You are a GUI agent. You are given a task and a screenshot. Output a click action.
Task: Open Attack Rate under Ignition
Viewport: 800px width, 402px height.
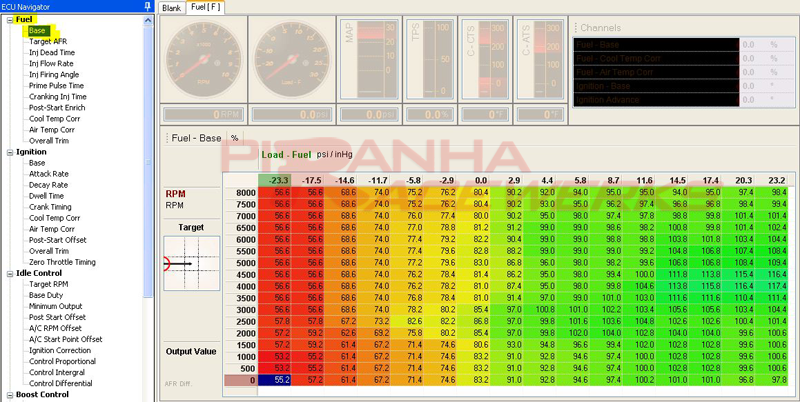click(48, 174)
